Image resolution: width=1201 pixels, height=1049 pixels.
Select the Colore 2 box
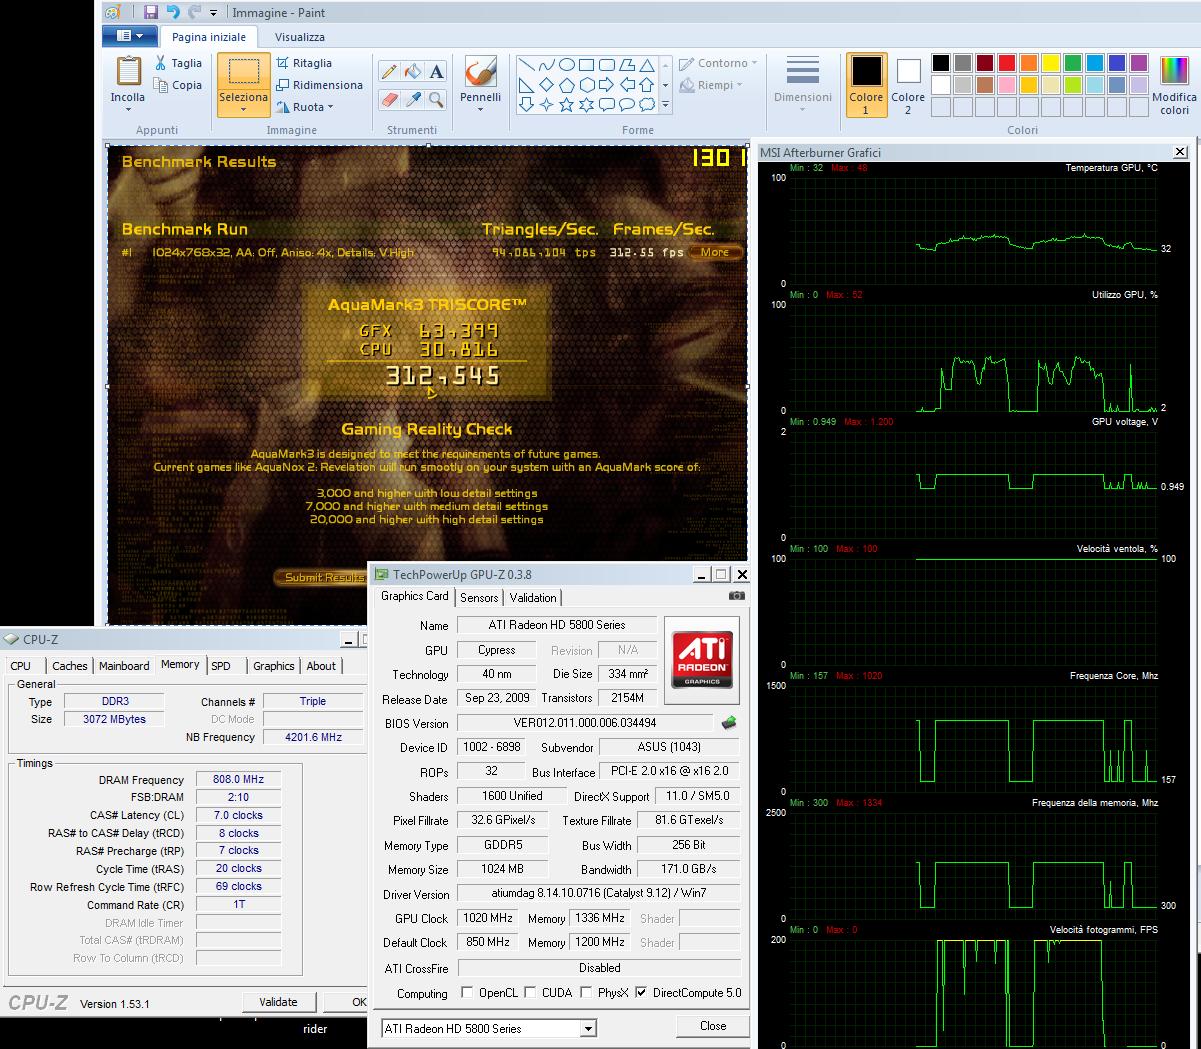(908, 84)
